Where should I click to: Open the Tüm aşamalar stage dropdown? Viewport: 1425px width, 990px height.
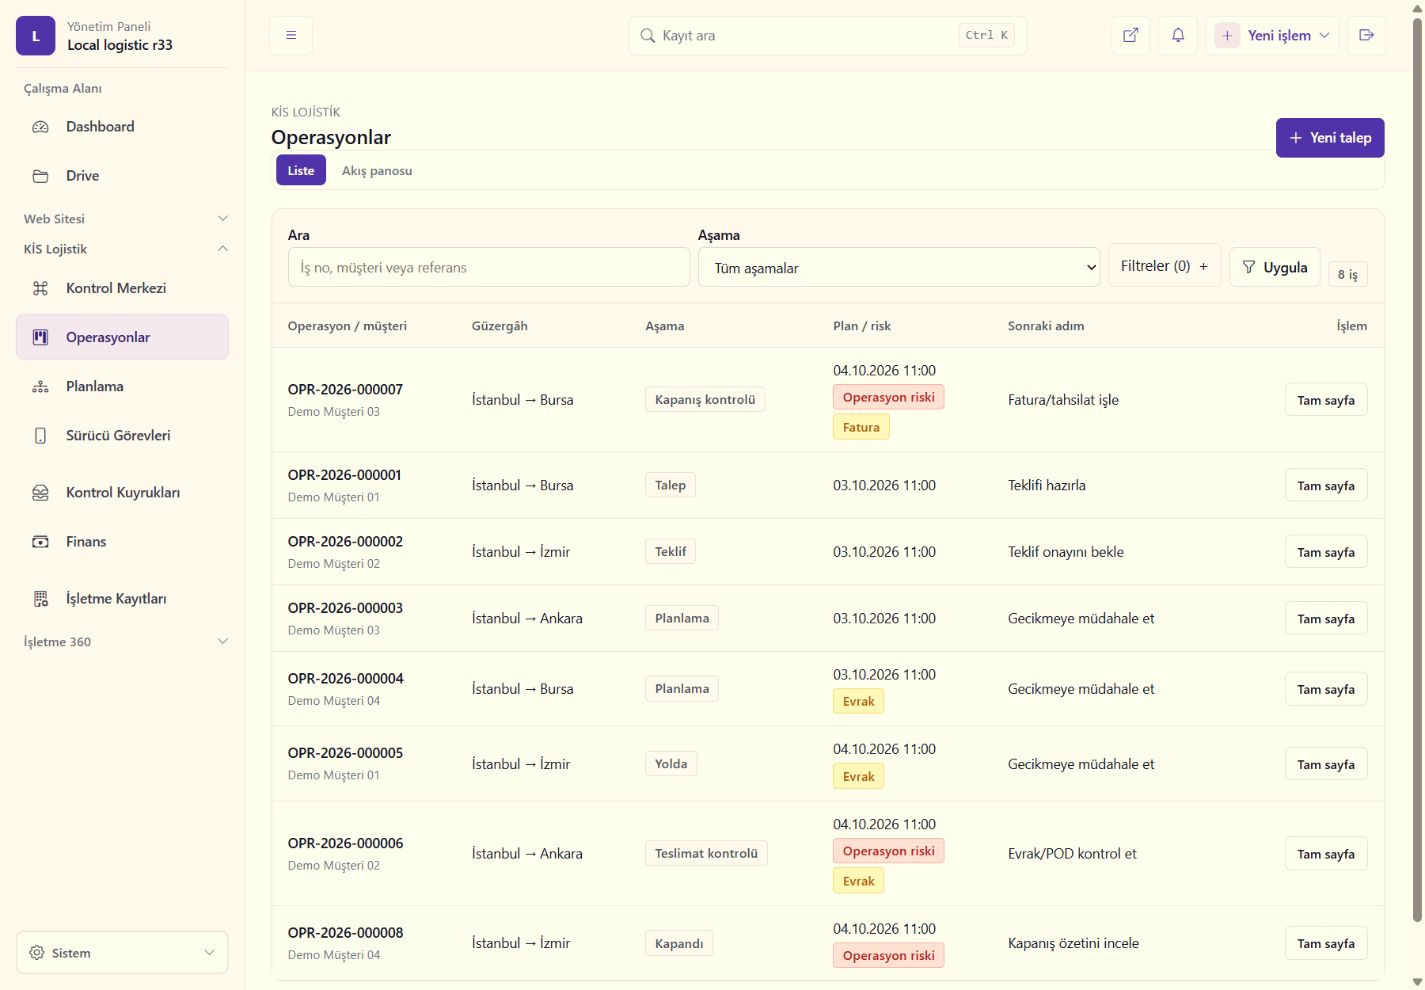coord(899,268)
